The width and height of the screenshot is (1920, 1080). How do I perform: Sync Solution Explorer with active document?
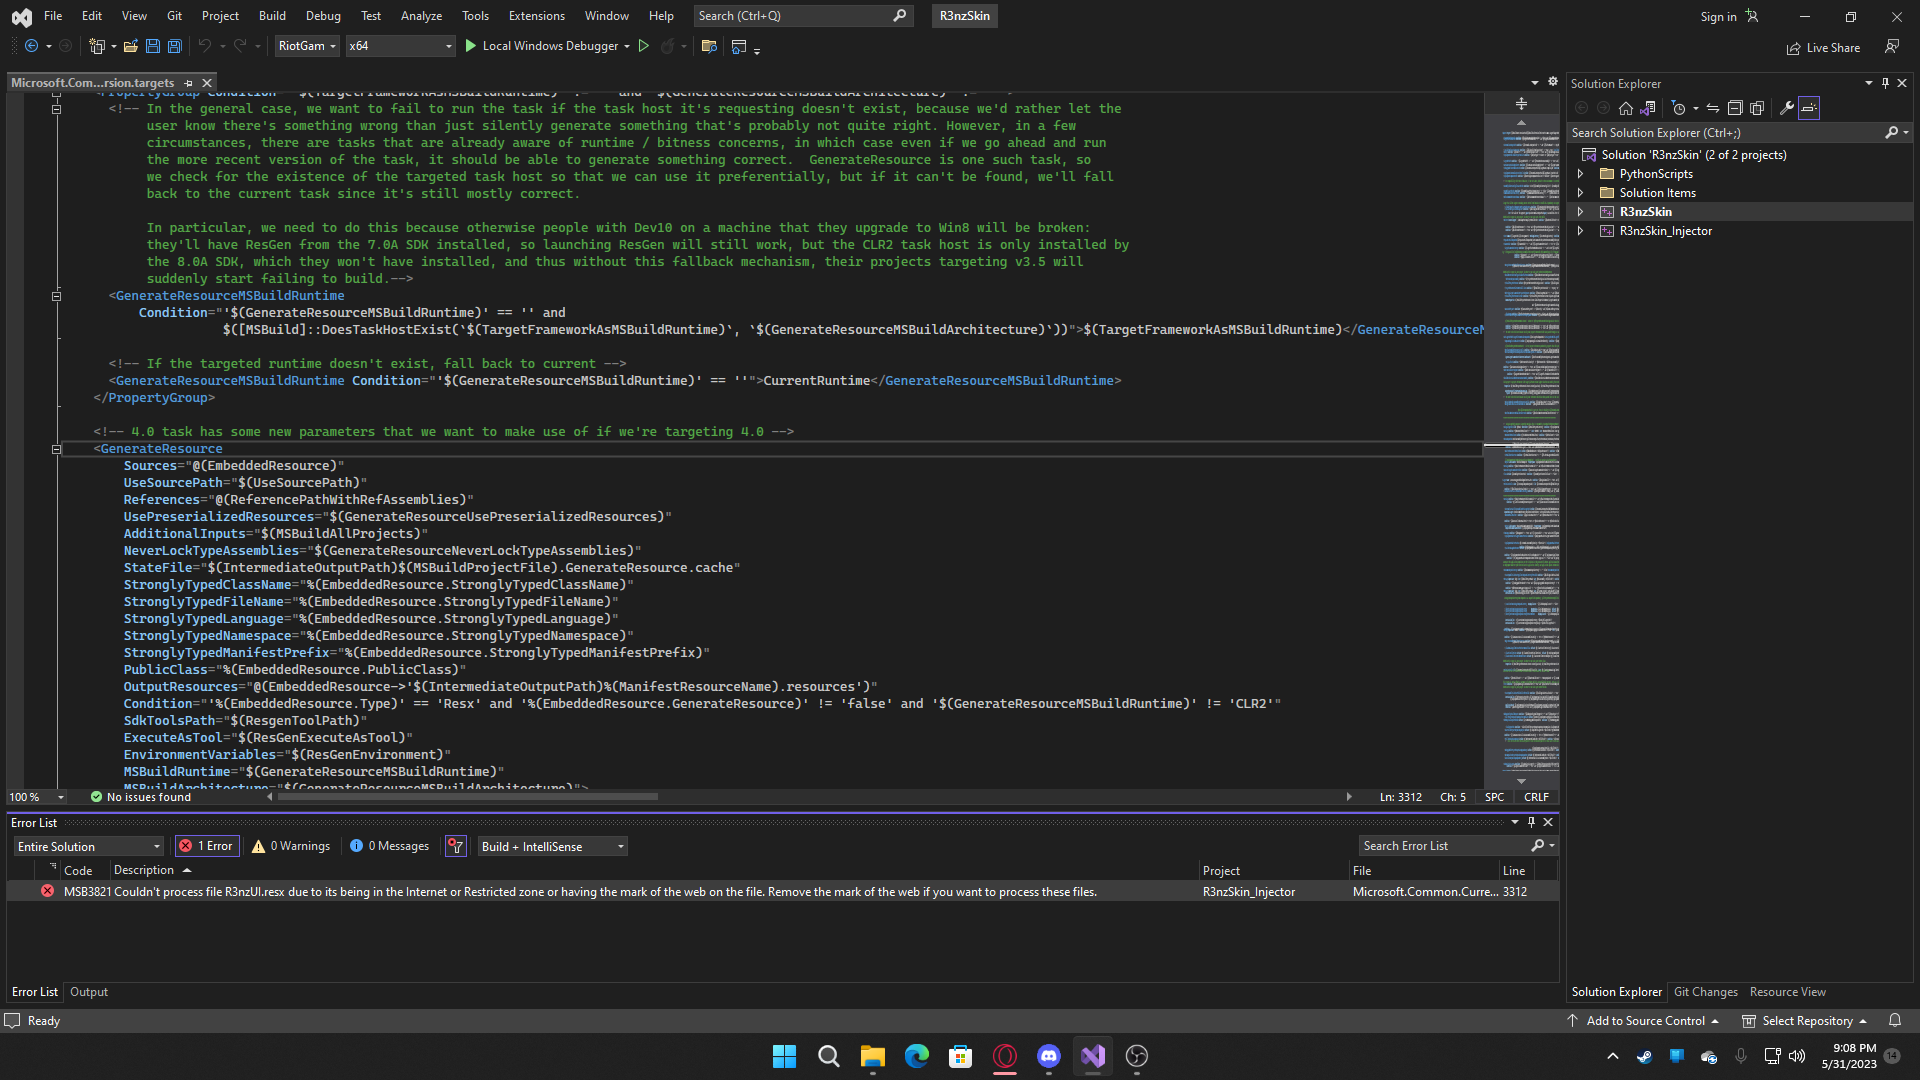1712,107
